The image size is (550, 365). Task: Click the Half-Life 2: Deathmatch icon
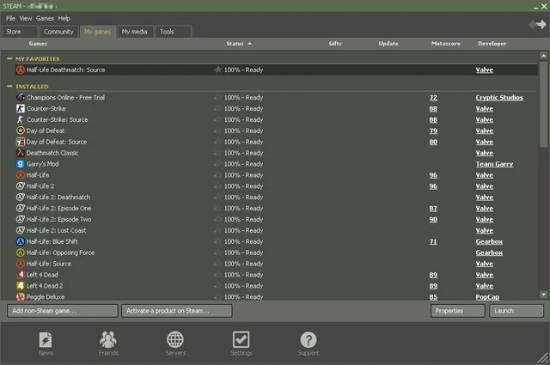[x=20, y=197]
